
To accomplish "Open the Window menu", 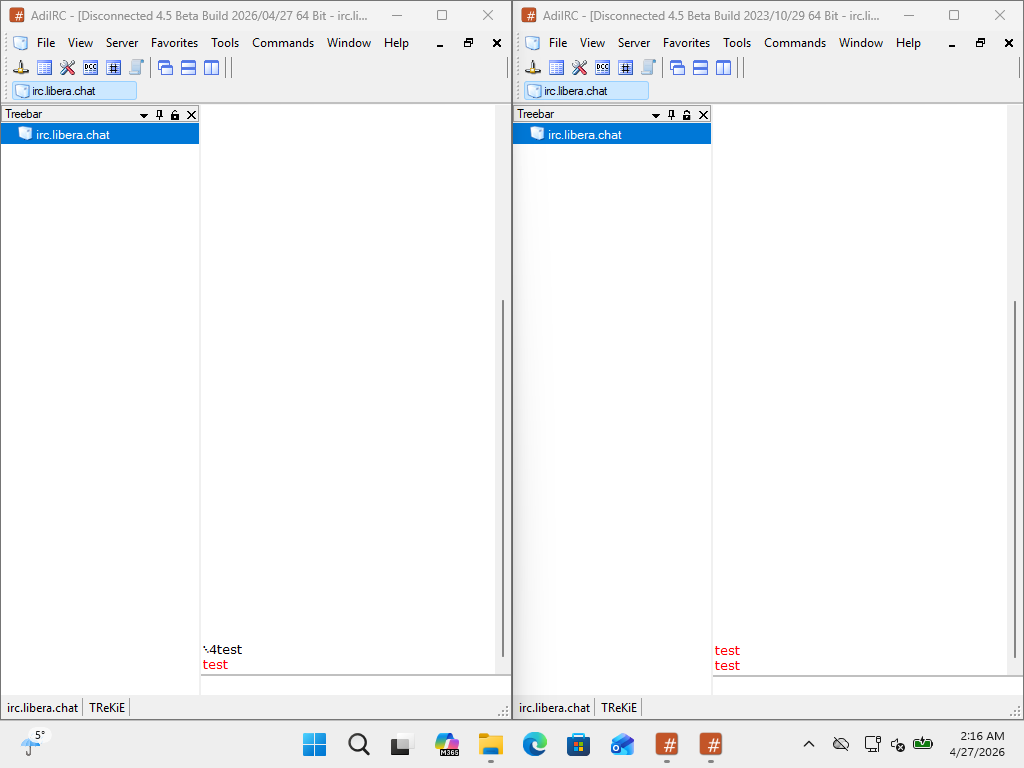I will (348, 42).
